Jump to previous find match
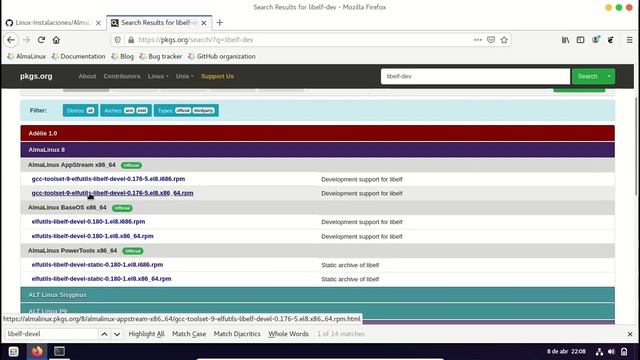The width and height of the screenshot is (640, 360). point(104,334)
